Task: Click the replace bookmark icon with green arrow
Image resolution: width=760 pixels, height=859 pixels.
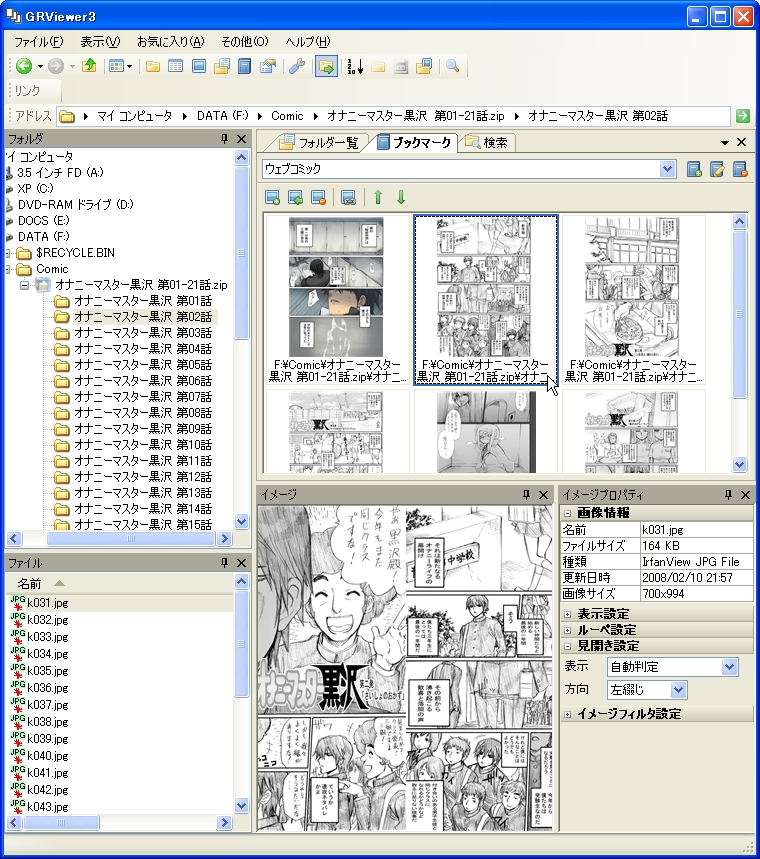Action: [x=295, y=197]
